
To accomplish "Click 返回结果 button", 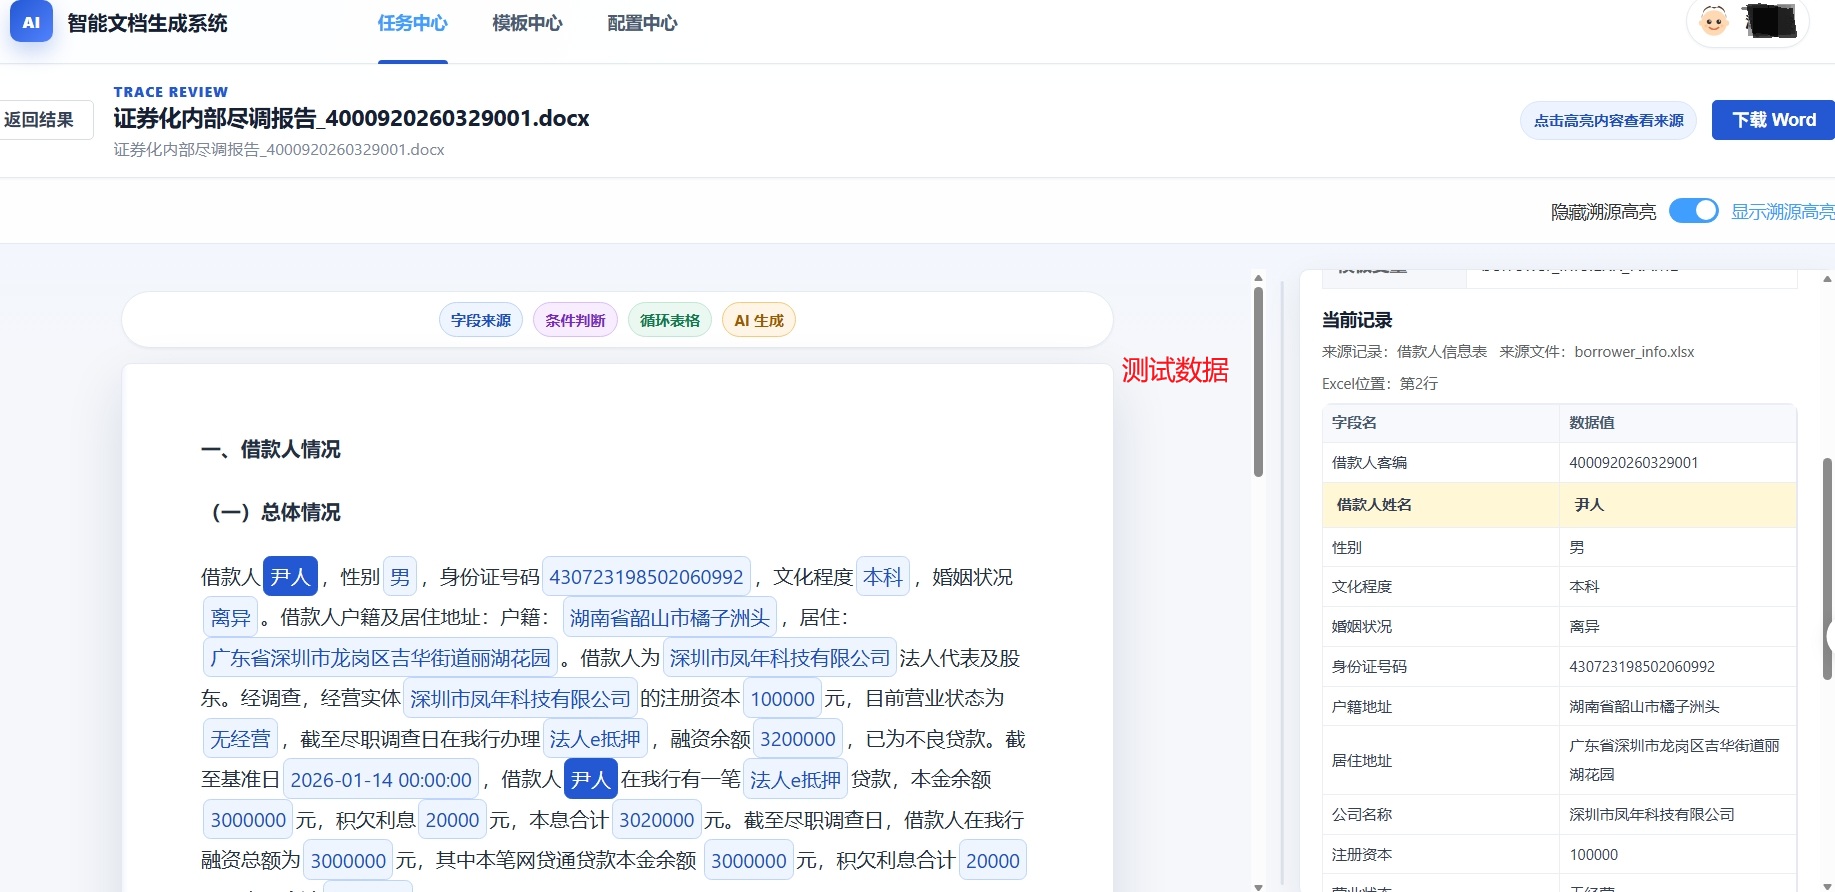I will tap(44, 120).
